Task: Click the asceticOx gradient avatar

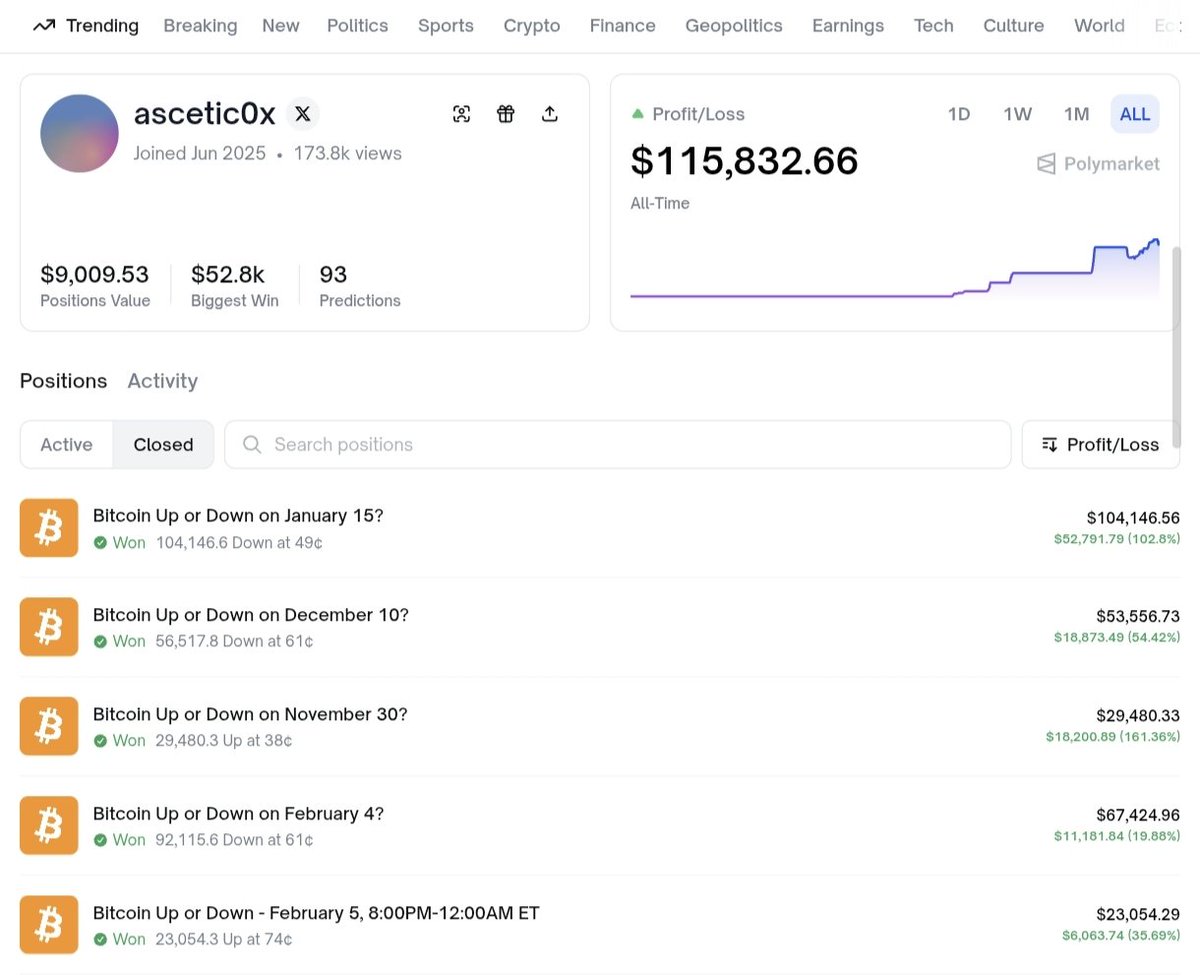Action: (80, 133)
